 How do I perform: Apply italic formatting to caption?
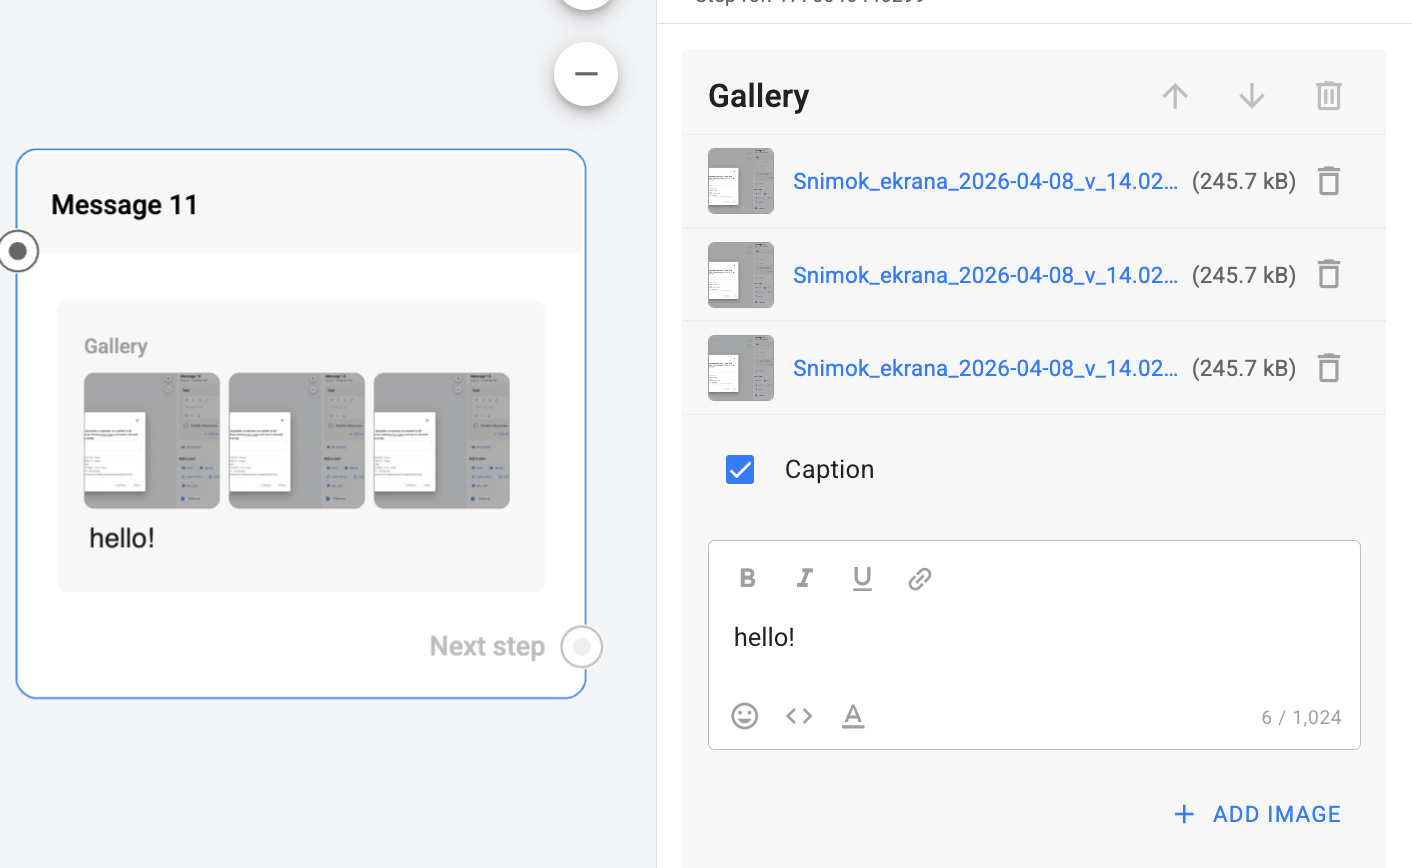pos(804,578)
